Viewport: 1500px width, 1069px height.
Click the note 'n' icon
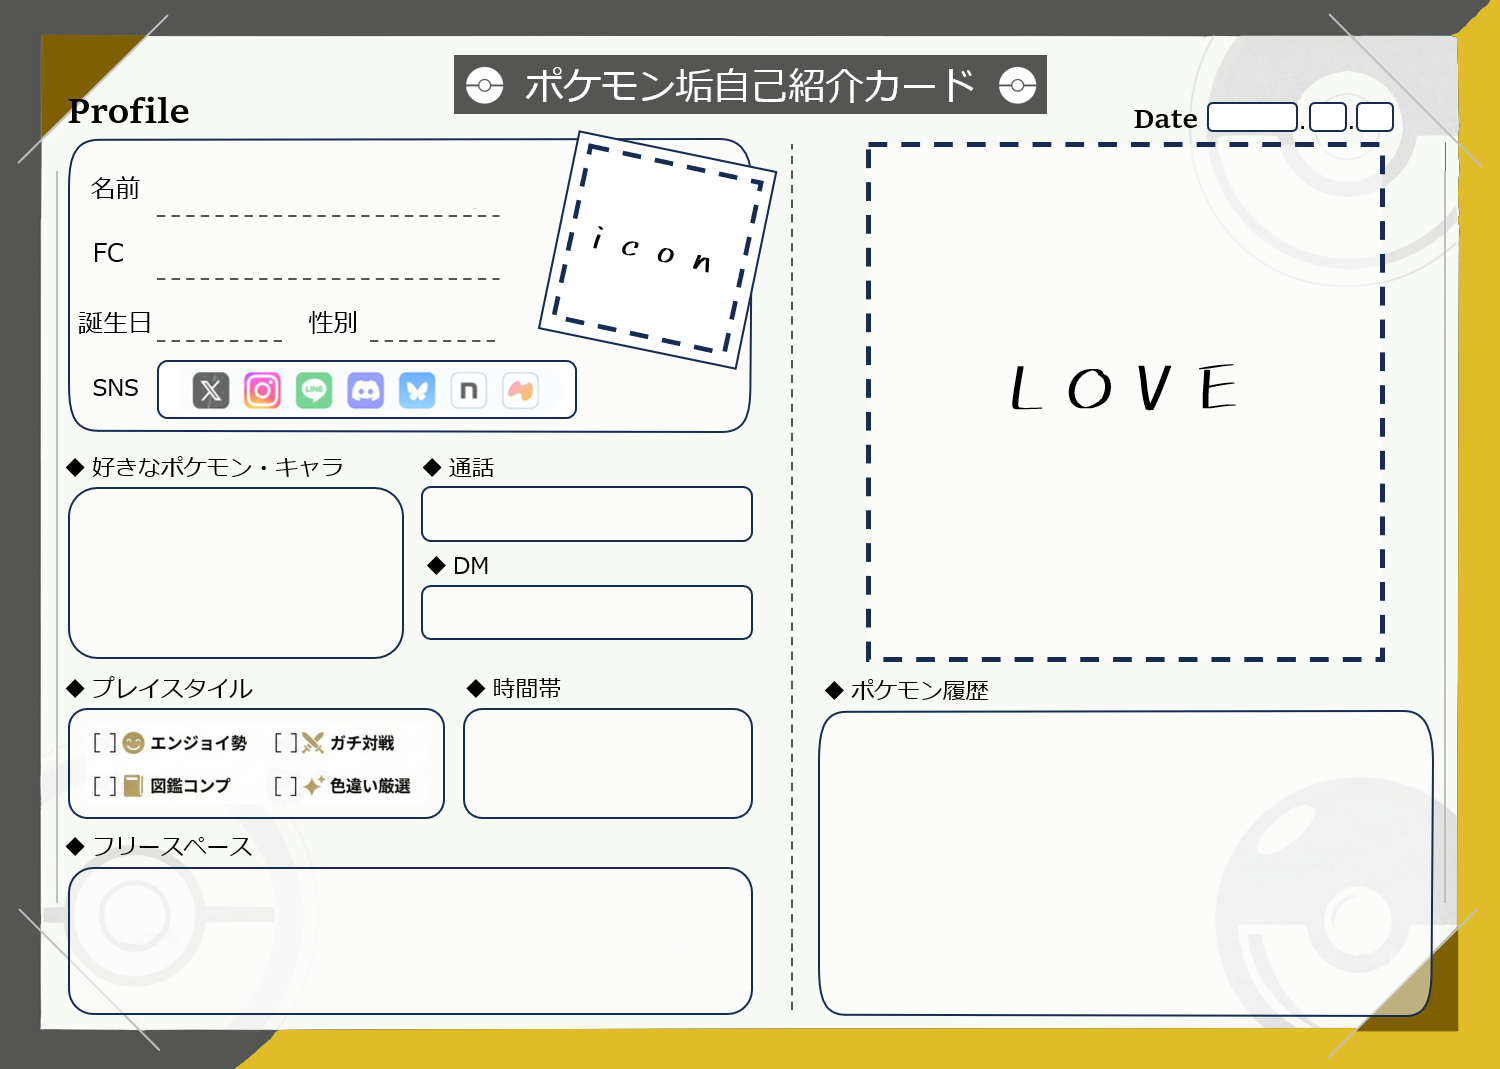pyautogui.click(x=469, y=390)
